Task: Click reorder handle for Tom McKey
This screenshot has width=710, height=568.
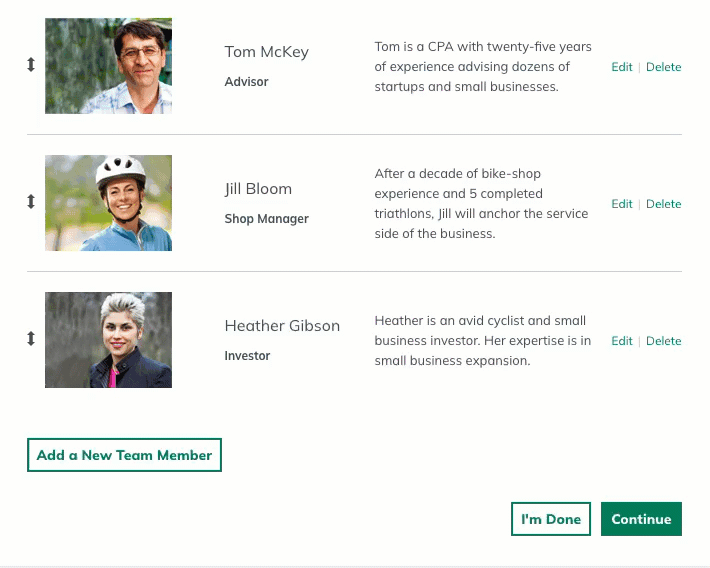Action: pos(31,65)
